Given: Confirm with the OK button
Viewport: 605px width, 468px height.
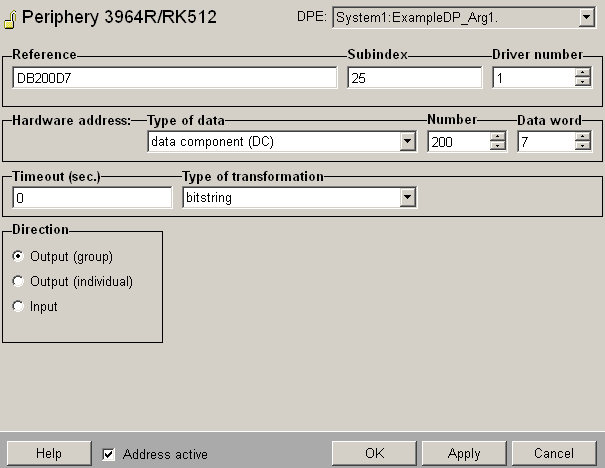Looking at the screenshot, I should (374, 453).
